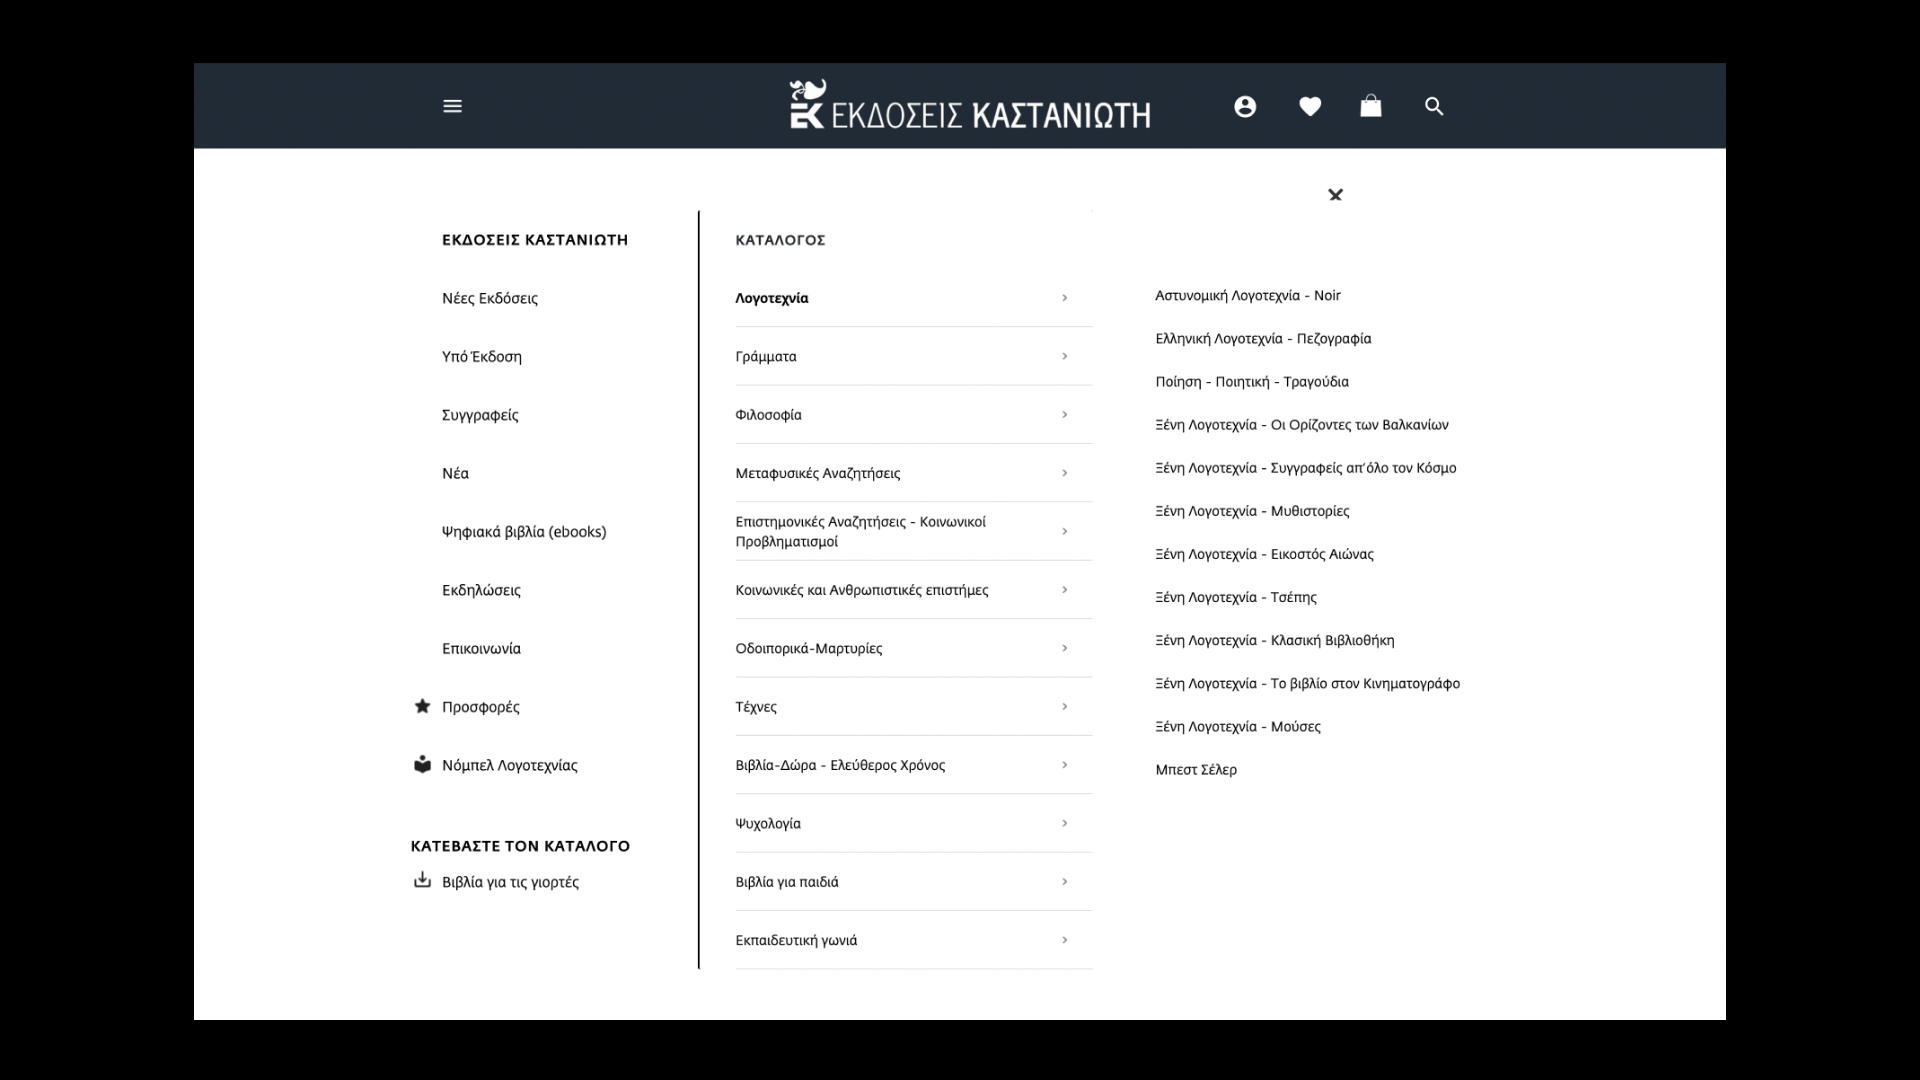This screenshot has height=1080, width=1920.
Task: Expand the Φιλοσοφία chevron
Action: click(1064, 414)
